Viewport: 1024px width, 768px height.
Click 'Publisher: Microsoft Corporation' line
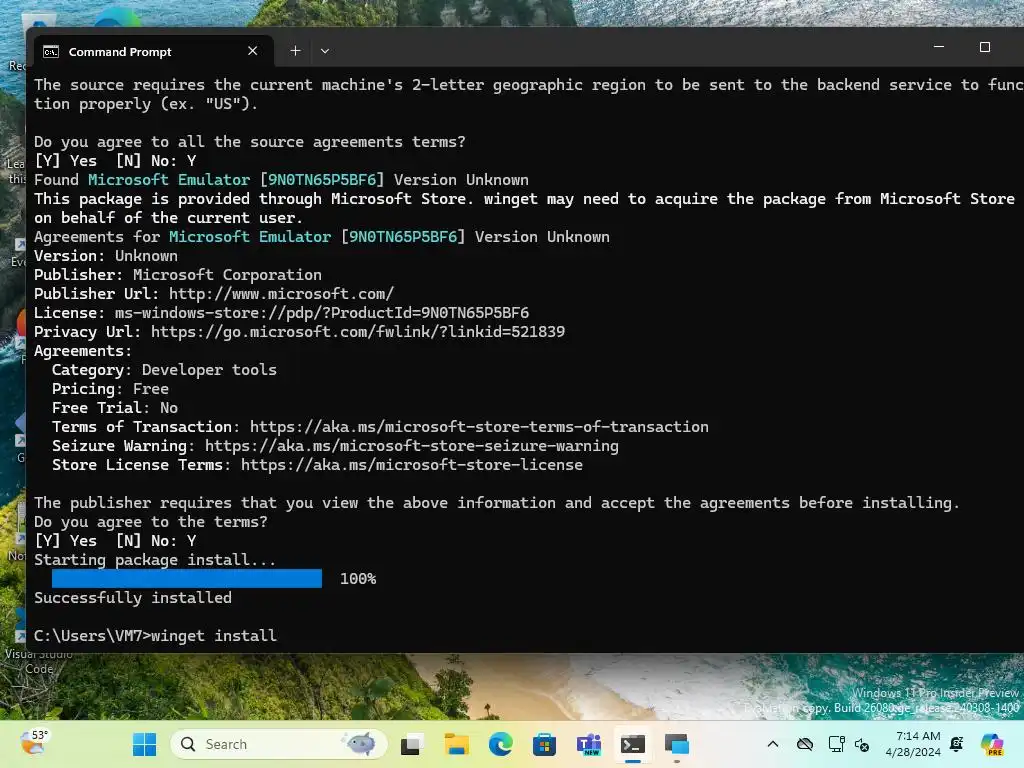(x=178, y=275)
